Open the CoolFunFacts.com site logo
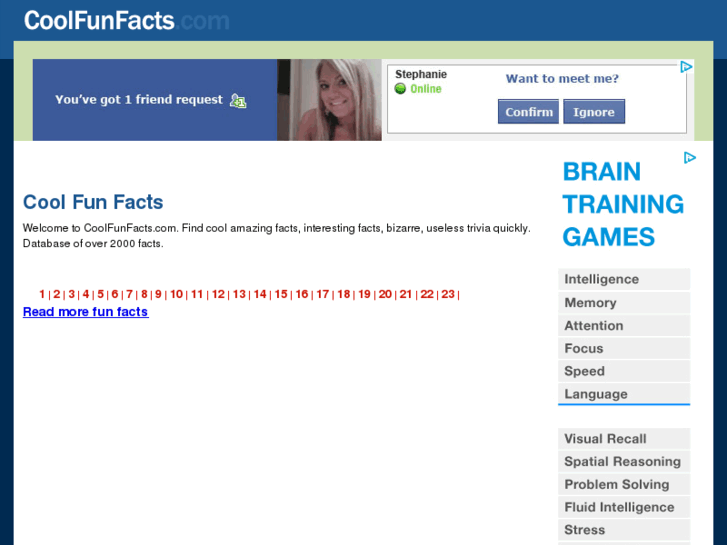This screenshot has height=545, width=727. click(127, 21)
